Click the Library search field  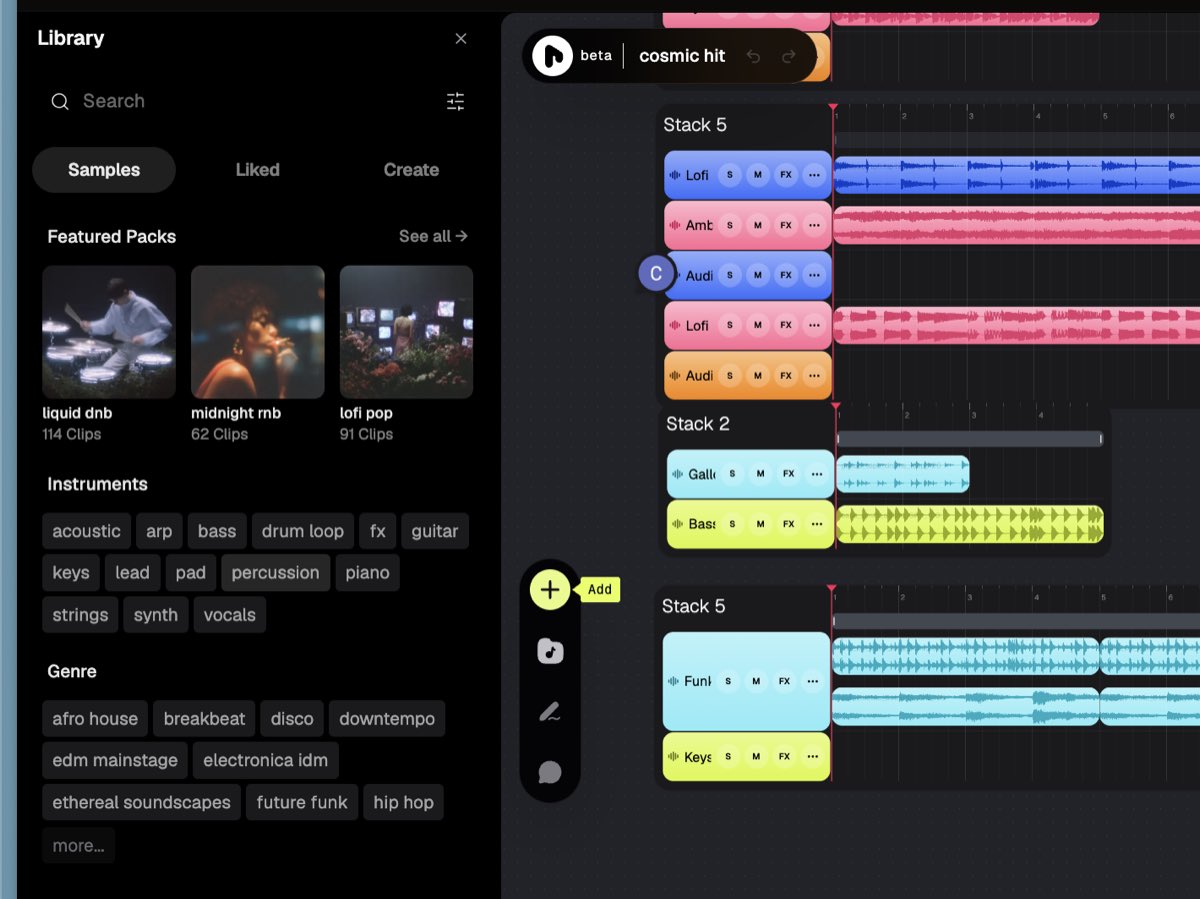click(240, 101)
